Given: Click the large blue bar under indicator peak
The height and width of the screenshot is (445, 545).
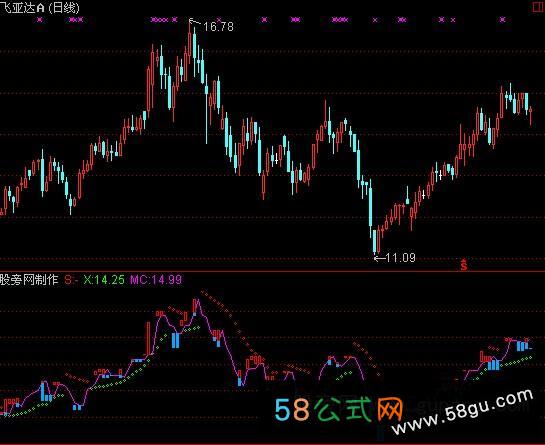Looking at the screenshot, I should pyautogui.click(x=176, y=340).
